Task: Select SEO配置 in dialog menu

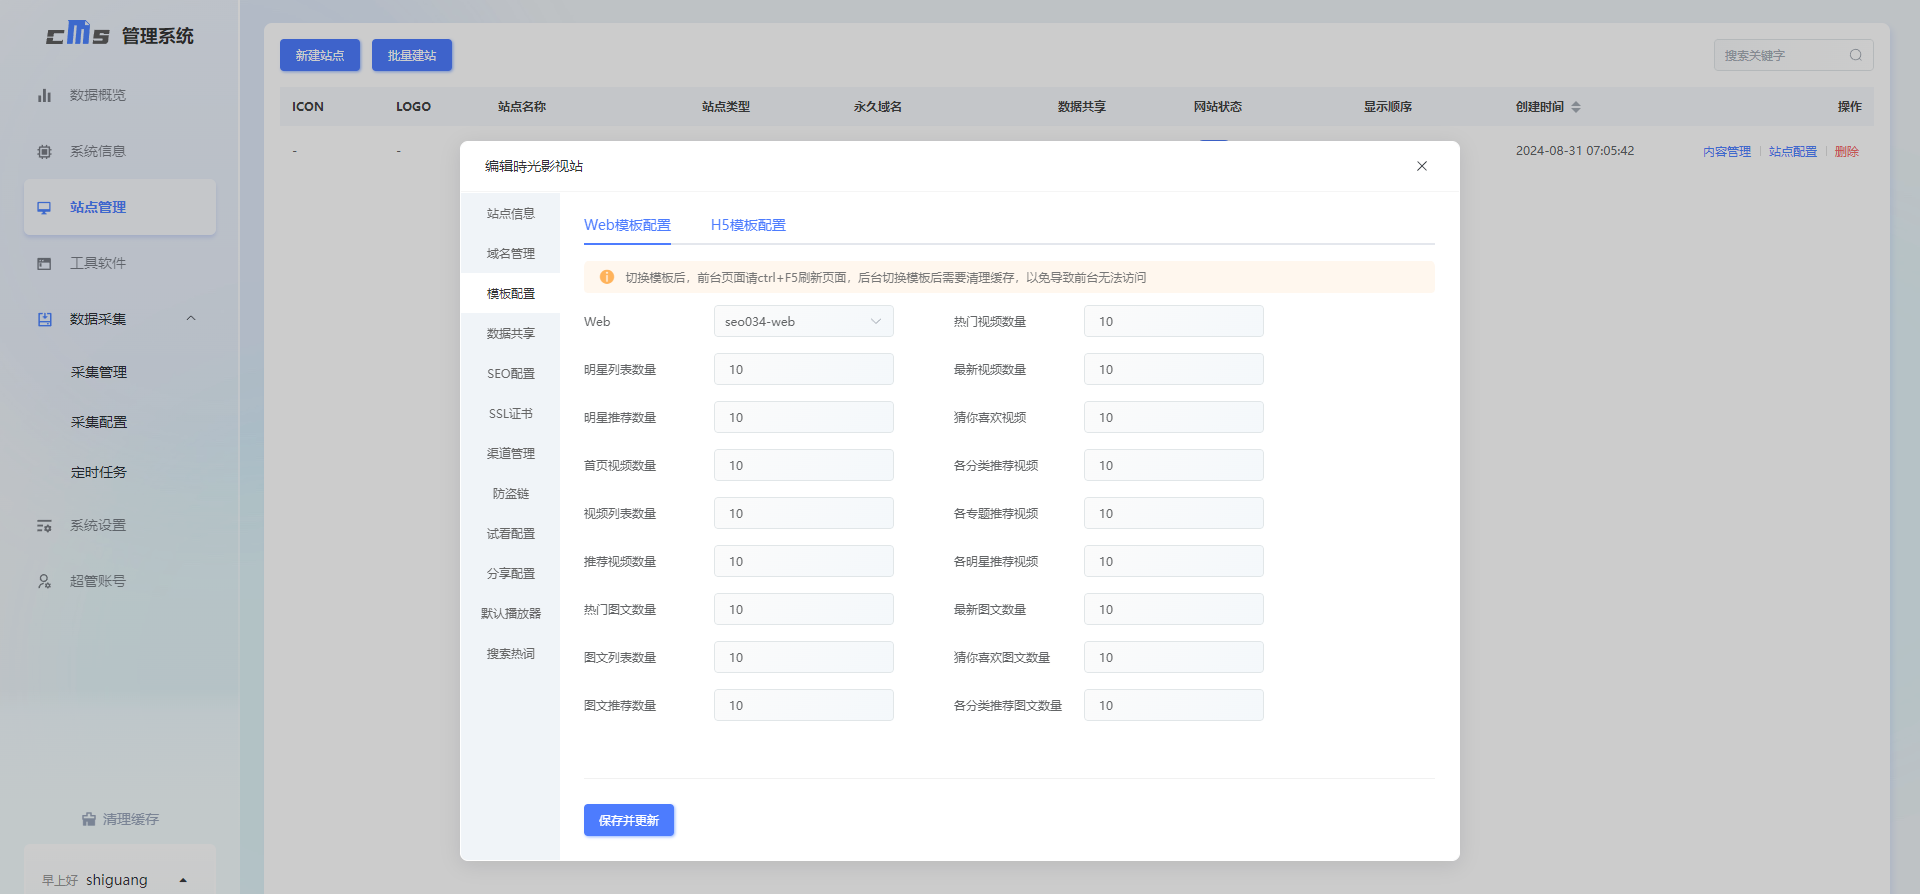Action: pyautogui.click(x=510, y=373)
